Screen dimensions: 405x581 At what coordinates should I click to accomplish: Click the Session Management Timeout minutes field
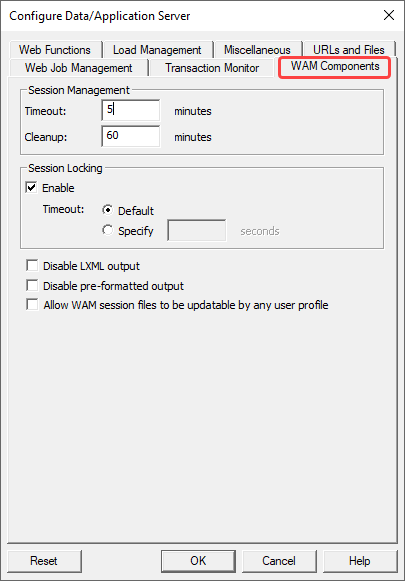[x=131, y=110]
